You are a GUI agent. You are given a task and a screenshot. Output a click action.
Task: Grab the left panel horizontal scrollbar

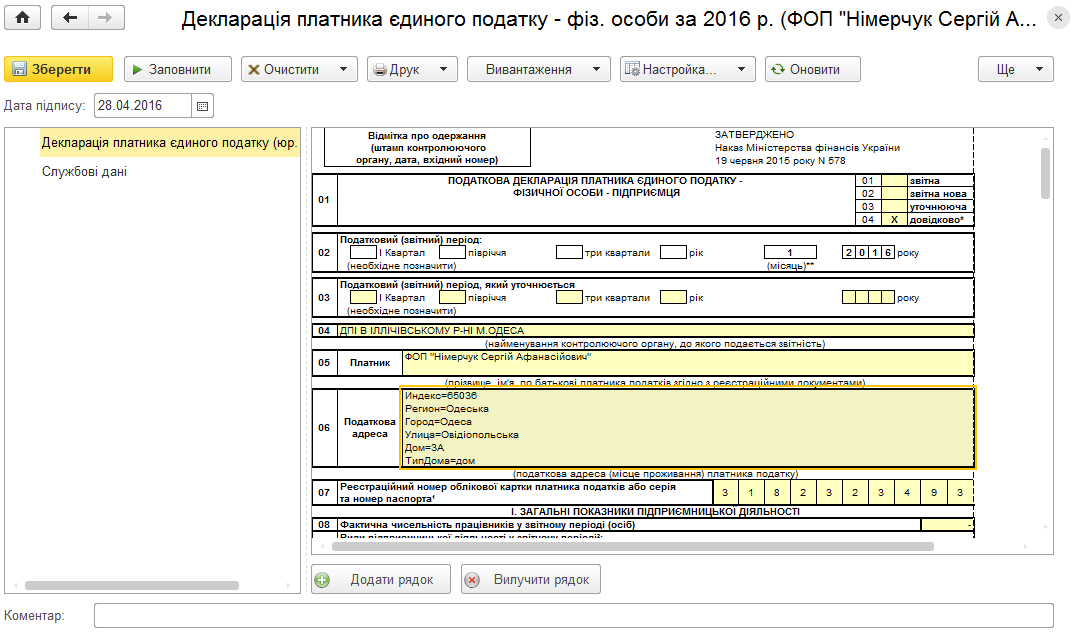point(131,585)
